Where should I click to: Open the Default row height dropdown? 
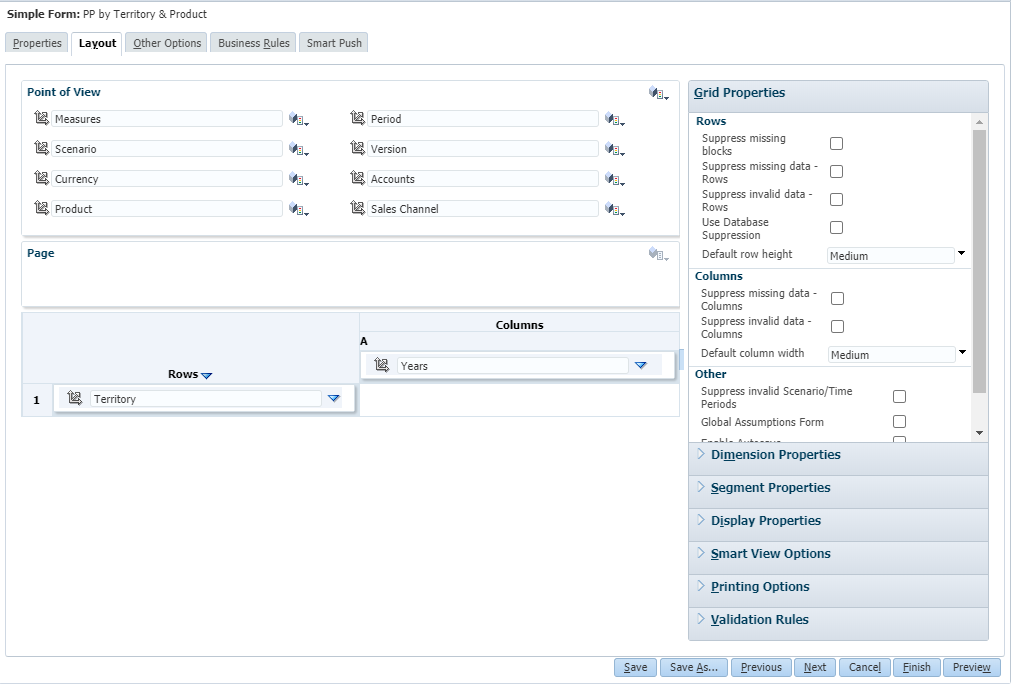[x=960, y=255]
